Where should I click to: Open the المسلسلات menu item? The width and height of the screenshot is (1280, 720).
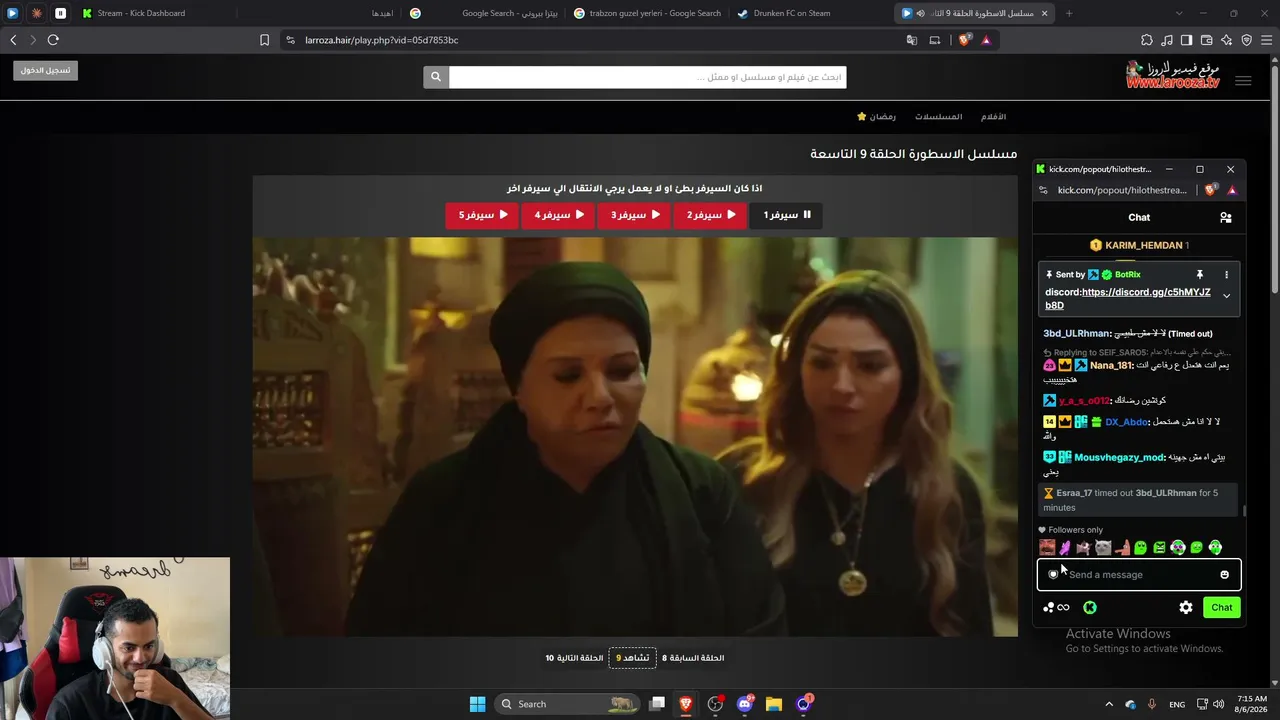coord(938,117)
